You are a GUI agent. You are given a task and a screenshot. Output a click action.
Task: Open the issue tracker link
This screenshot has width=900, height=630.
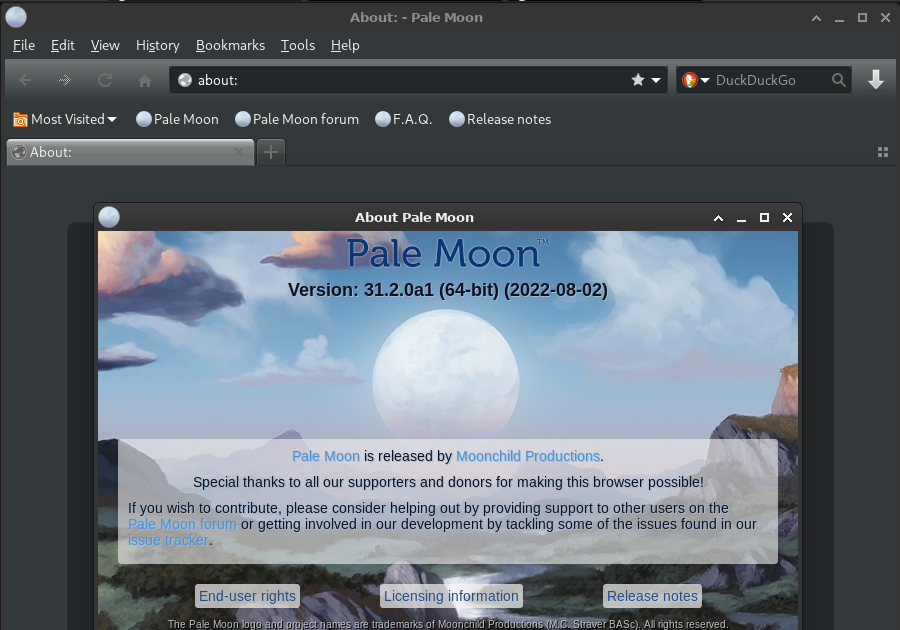tap(168, 540)
